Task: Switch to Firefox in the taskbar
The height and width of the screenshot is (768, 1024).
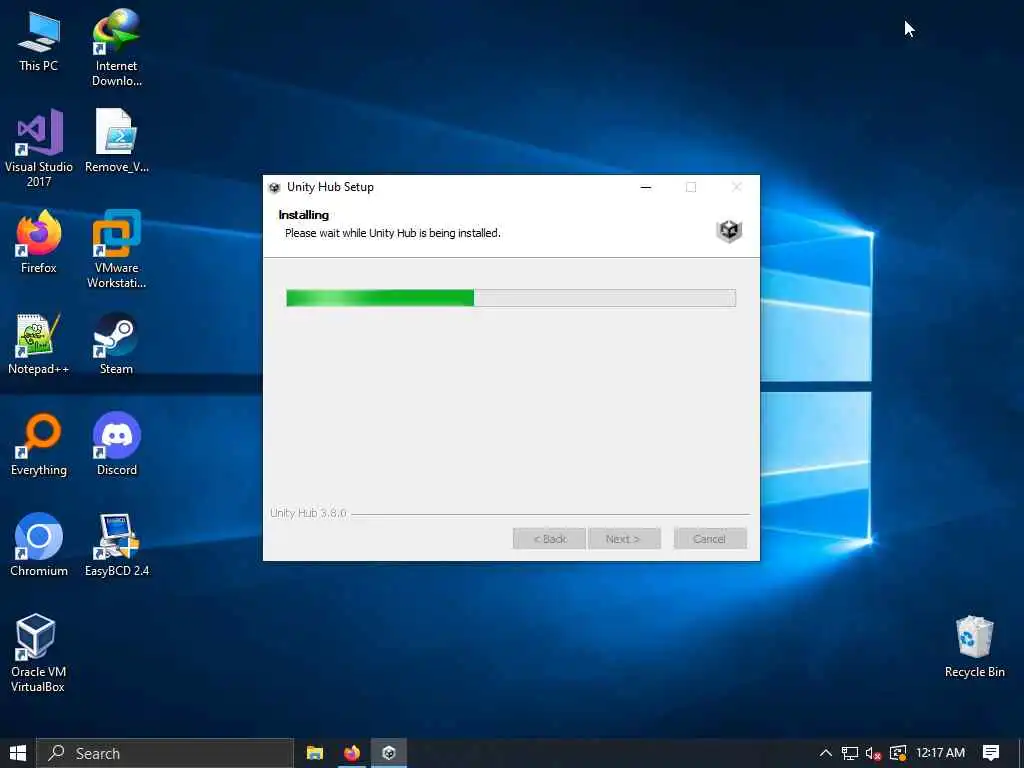Action: tap(352, 753)
